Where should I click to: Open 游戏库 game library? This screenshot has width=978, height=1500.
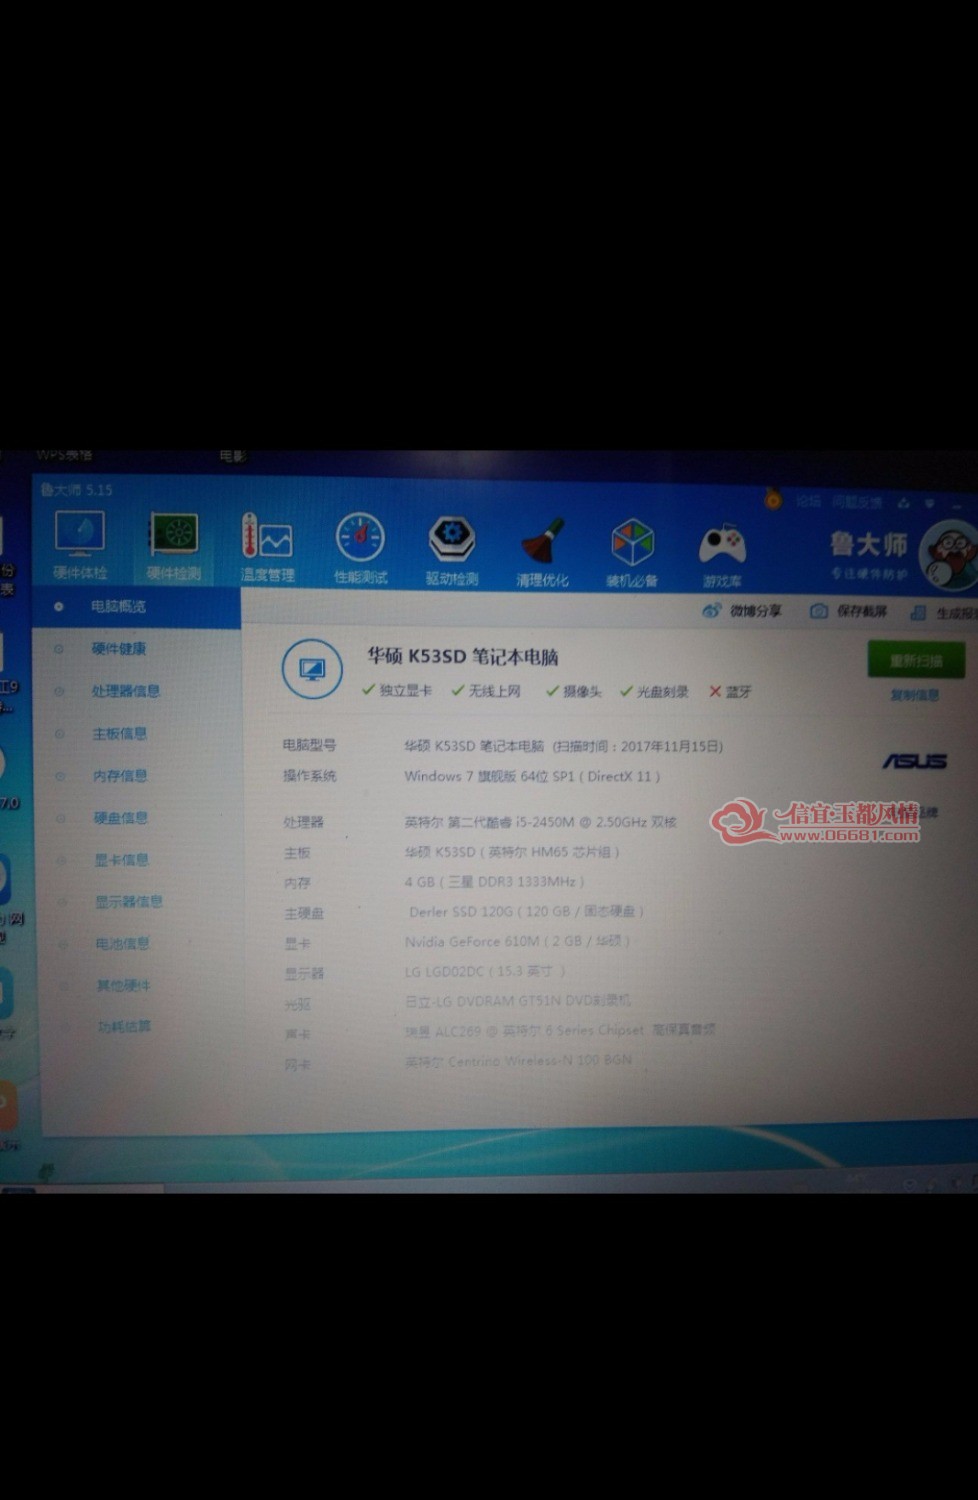click(x=722, y=554)
